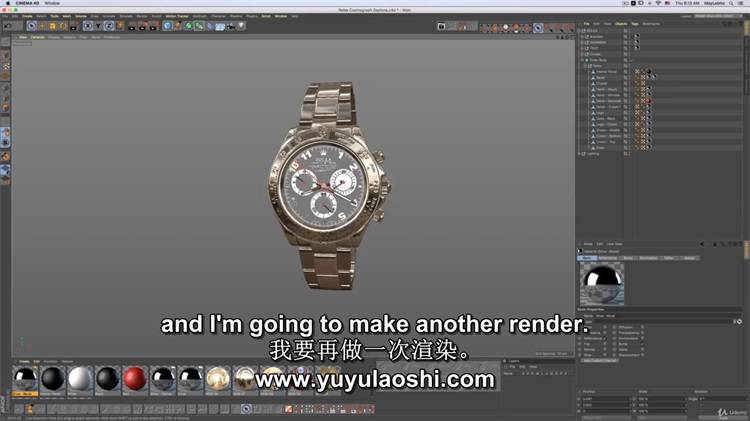
Task: Click the material preview sphere in attributes
Action: [602, 284]
